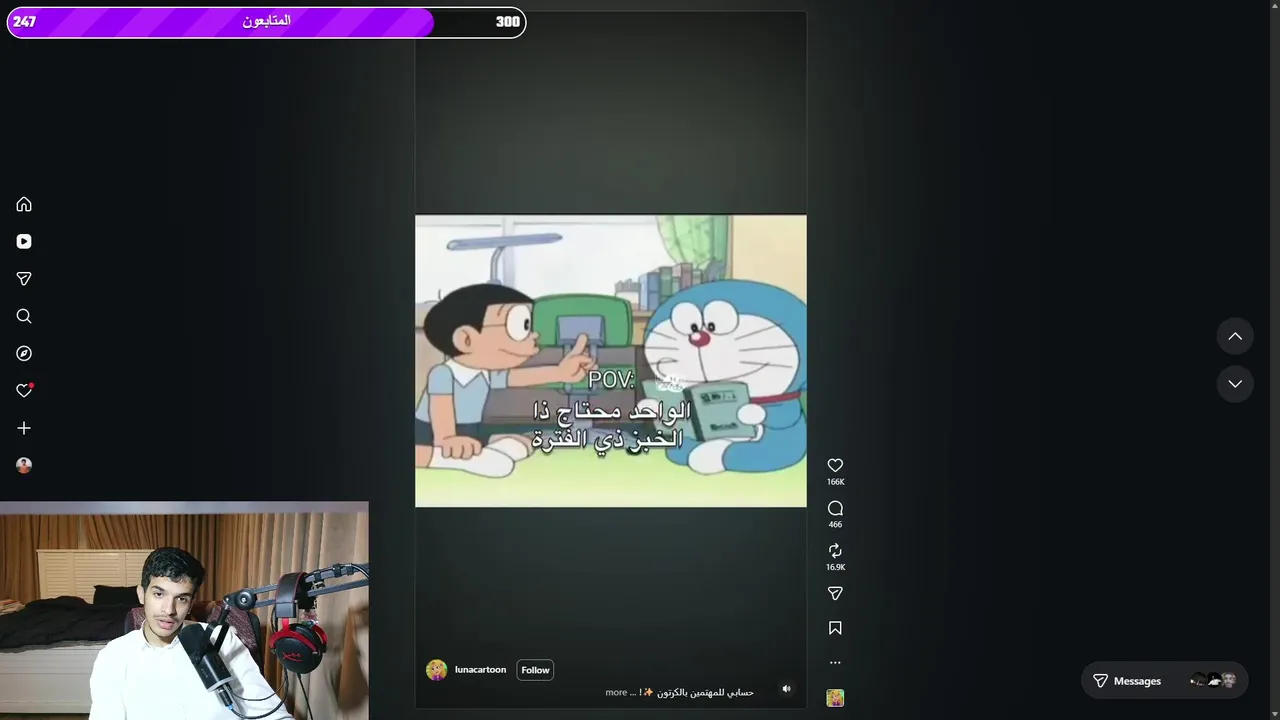Click the avatars in Messages pill
The image size is (1280, 720).
pos(1214,681)
